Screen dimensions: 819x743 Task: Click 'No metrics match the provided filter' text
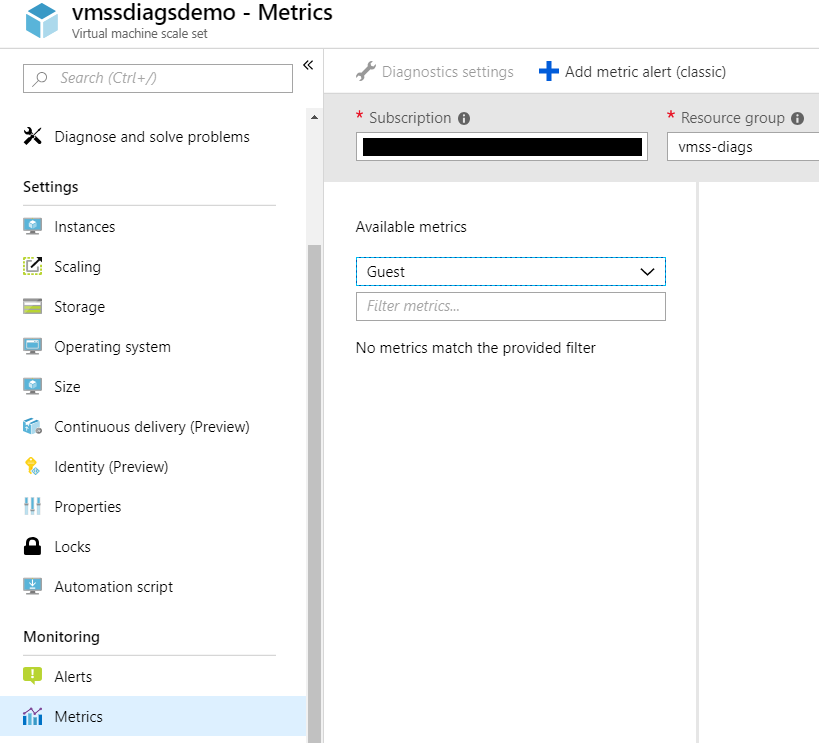click(475, 348)
